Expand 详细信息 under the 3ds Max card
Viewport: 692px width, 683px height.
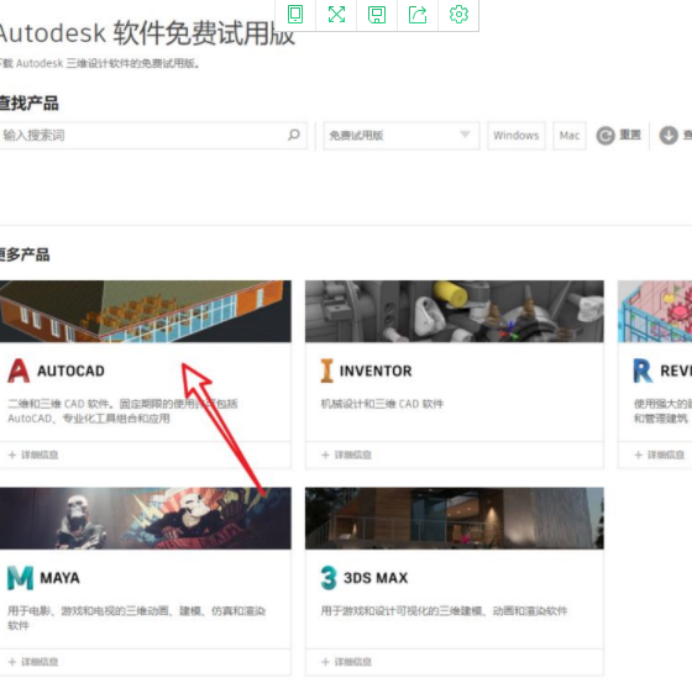click(347, 662)
